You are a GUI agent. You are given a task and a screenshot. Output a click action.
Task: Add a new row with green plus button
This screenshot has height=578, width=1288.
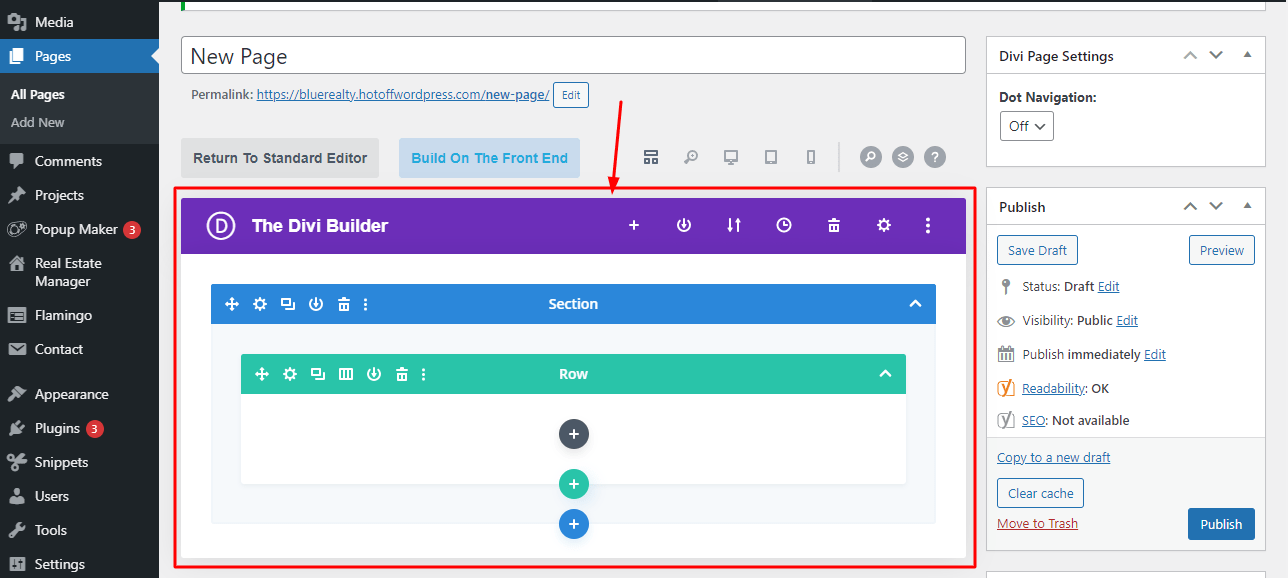[x=574, y=484]
